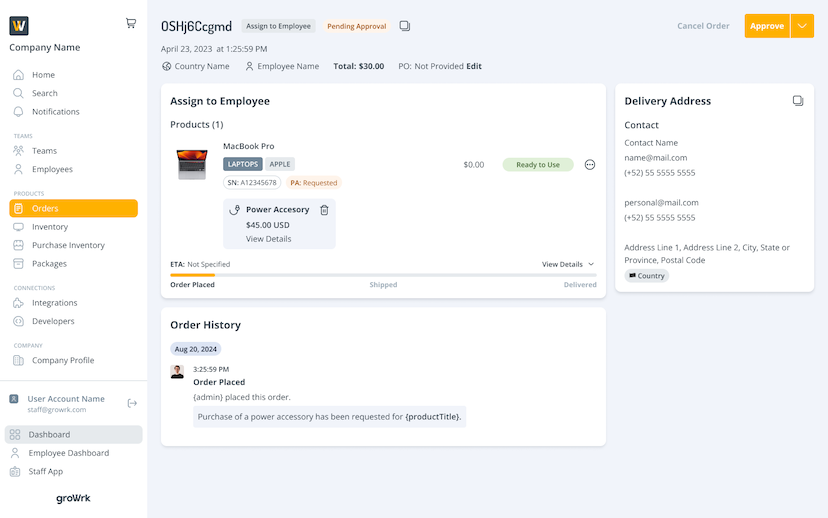Edit the PO number
Screen dimensions: 828x518
[x=474, y=66]
